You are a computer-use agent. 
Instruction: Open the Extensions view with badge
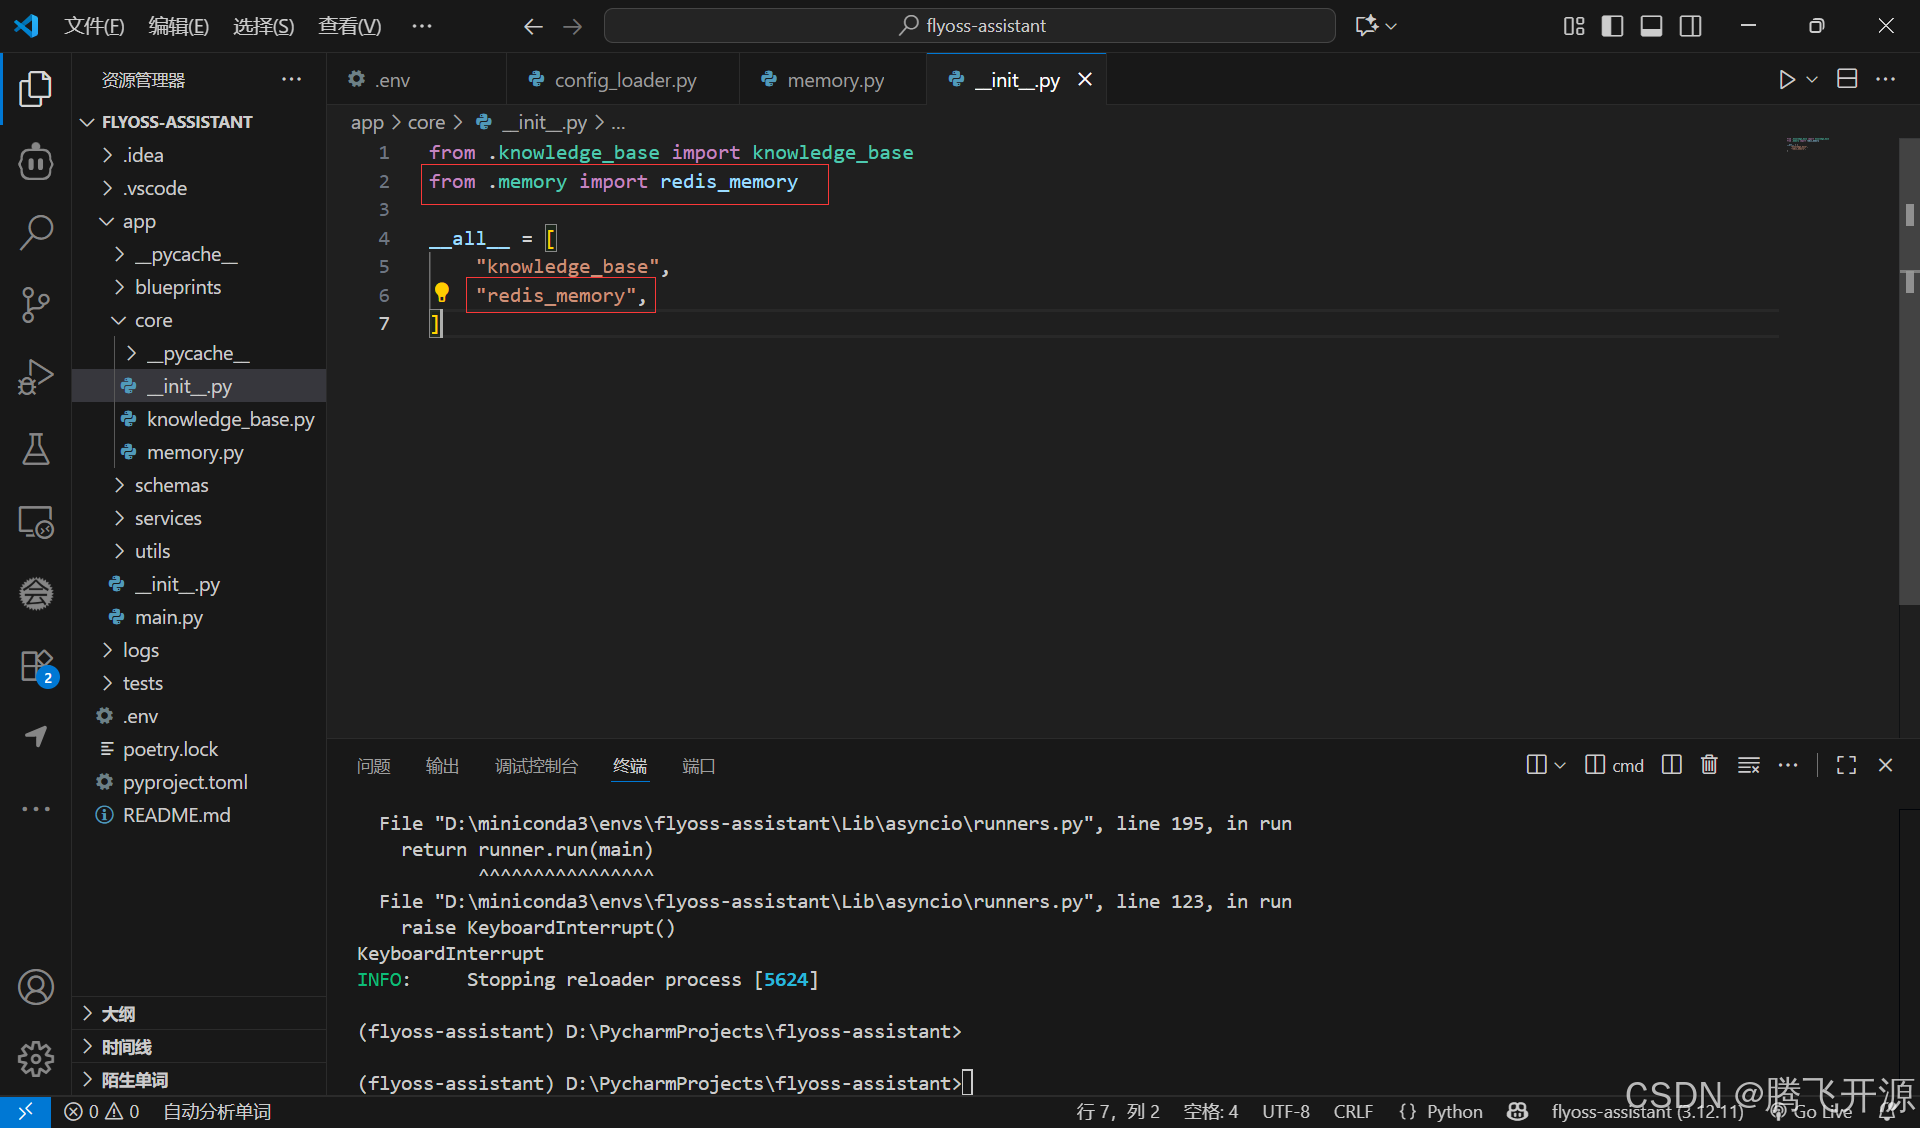click(x=36, y=666)
